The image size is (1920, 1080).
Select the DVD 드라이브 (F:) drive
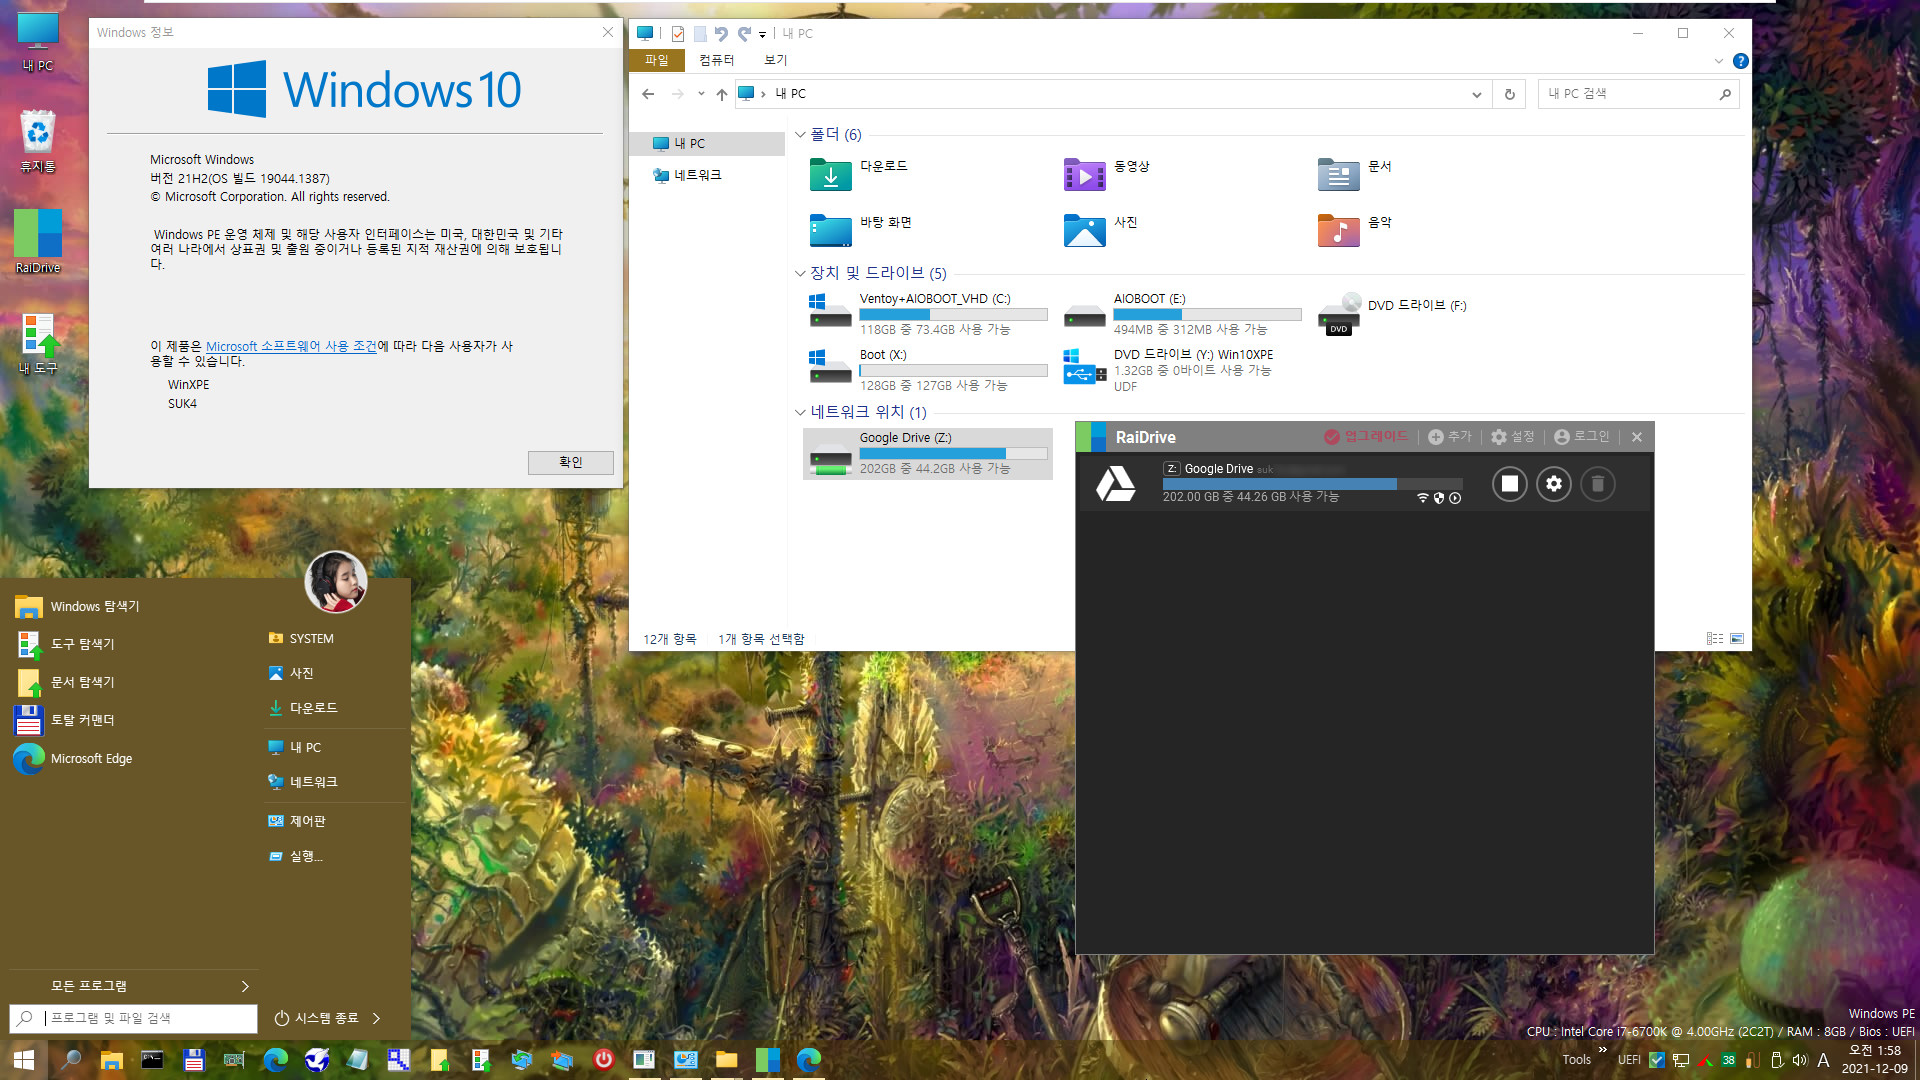pos(1392,313)
